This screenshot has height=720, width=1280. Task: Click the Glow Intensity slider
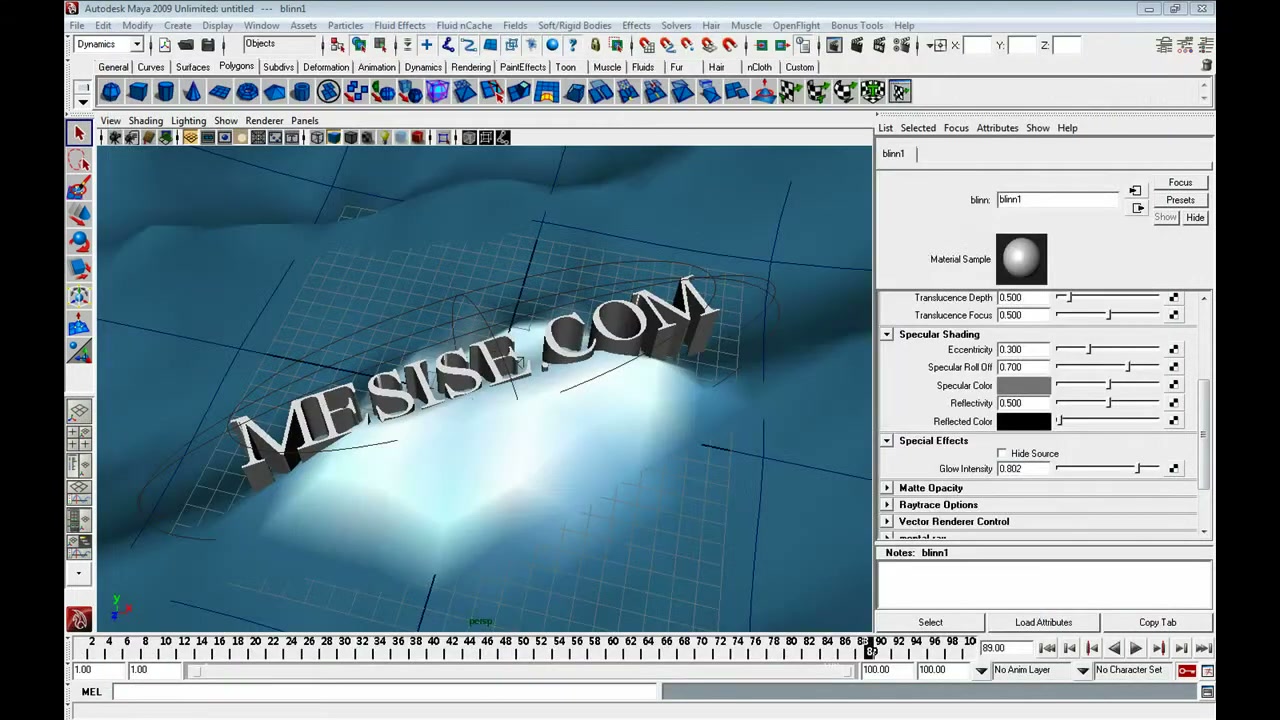pyautogui.click(x=1108, y=468)
